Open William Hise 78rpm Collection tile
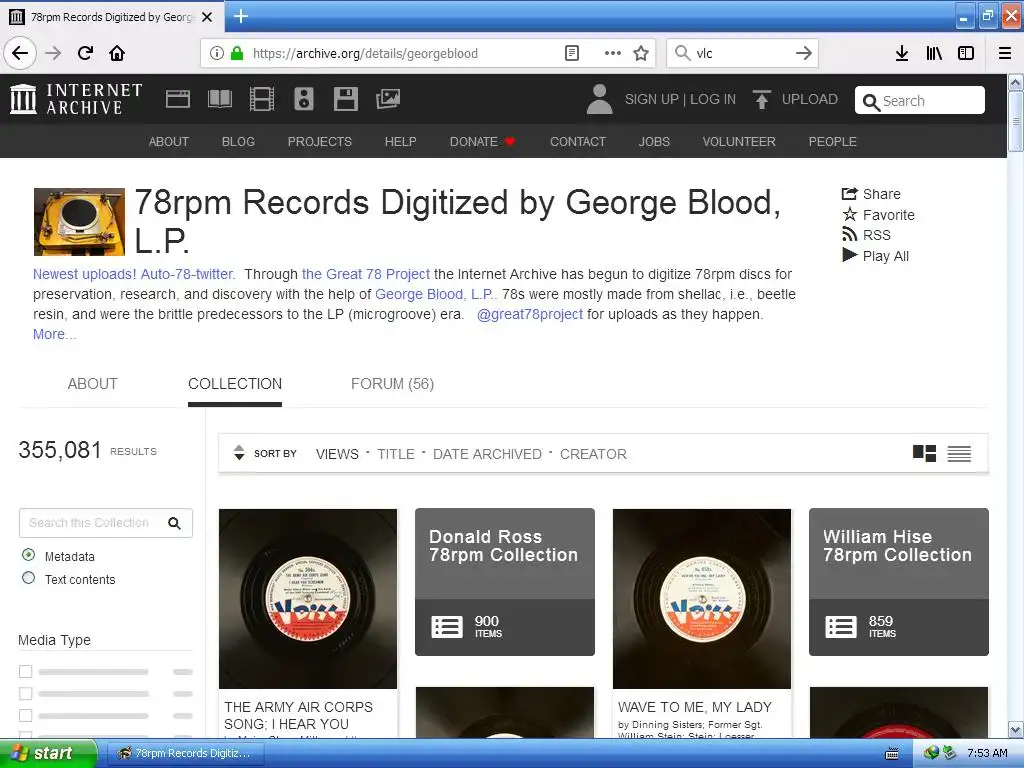This screenshot has width=1024, height=768. click(x=899, y=582)
